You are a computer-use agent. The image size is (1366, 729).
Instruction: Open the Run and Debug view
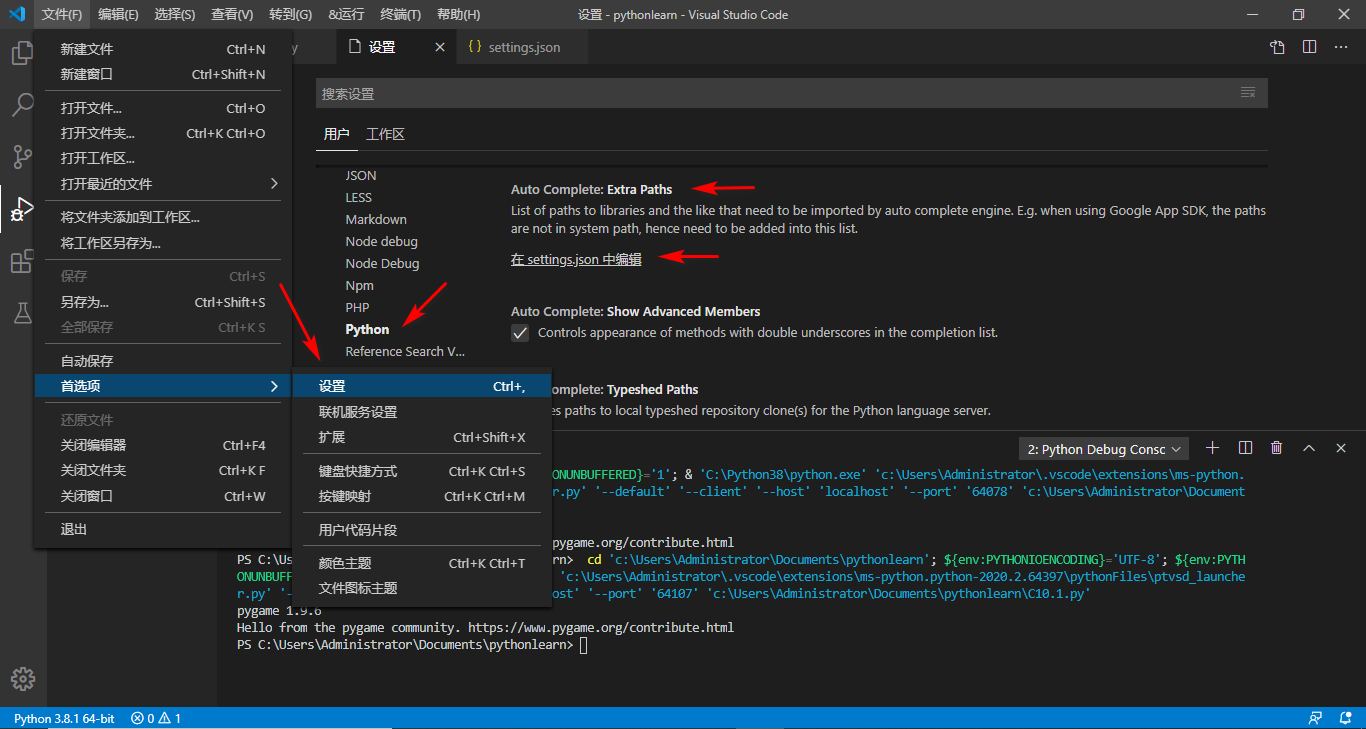[22, 210]
